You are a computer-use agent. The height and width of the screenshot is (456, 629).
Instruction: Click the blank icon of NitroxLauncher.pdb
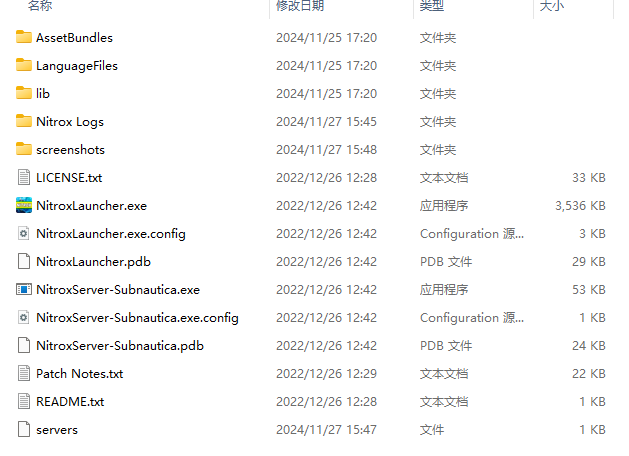point(24,261)
